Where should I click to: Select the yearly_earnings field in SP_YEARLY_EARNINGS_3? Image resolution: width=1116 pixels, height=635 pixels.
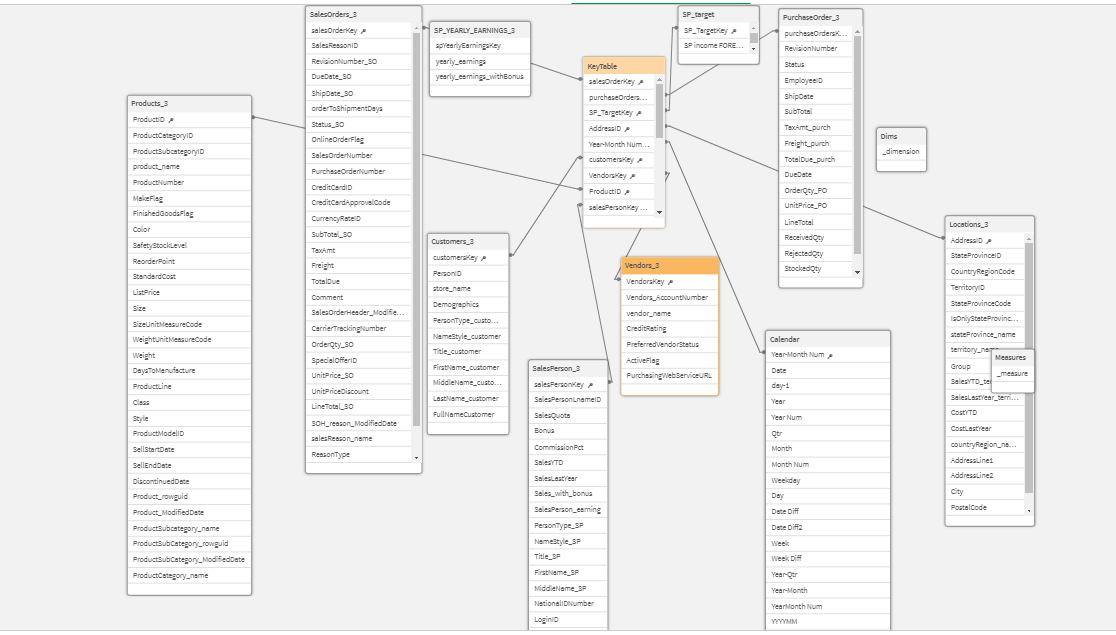460,61
